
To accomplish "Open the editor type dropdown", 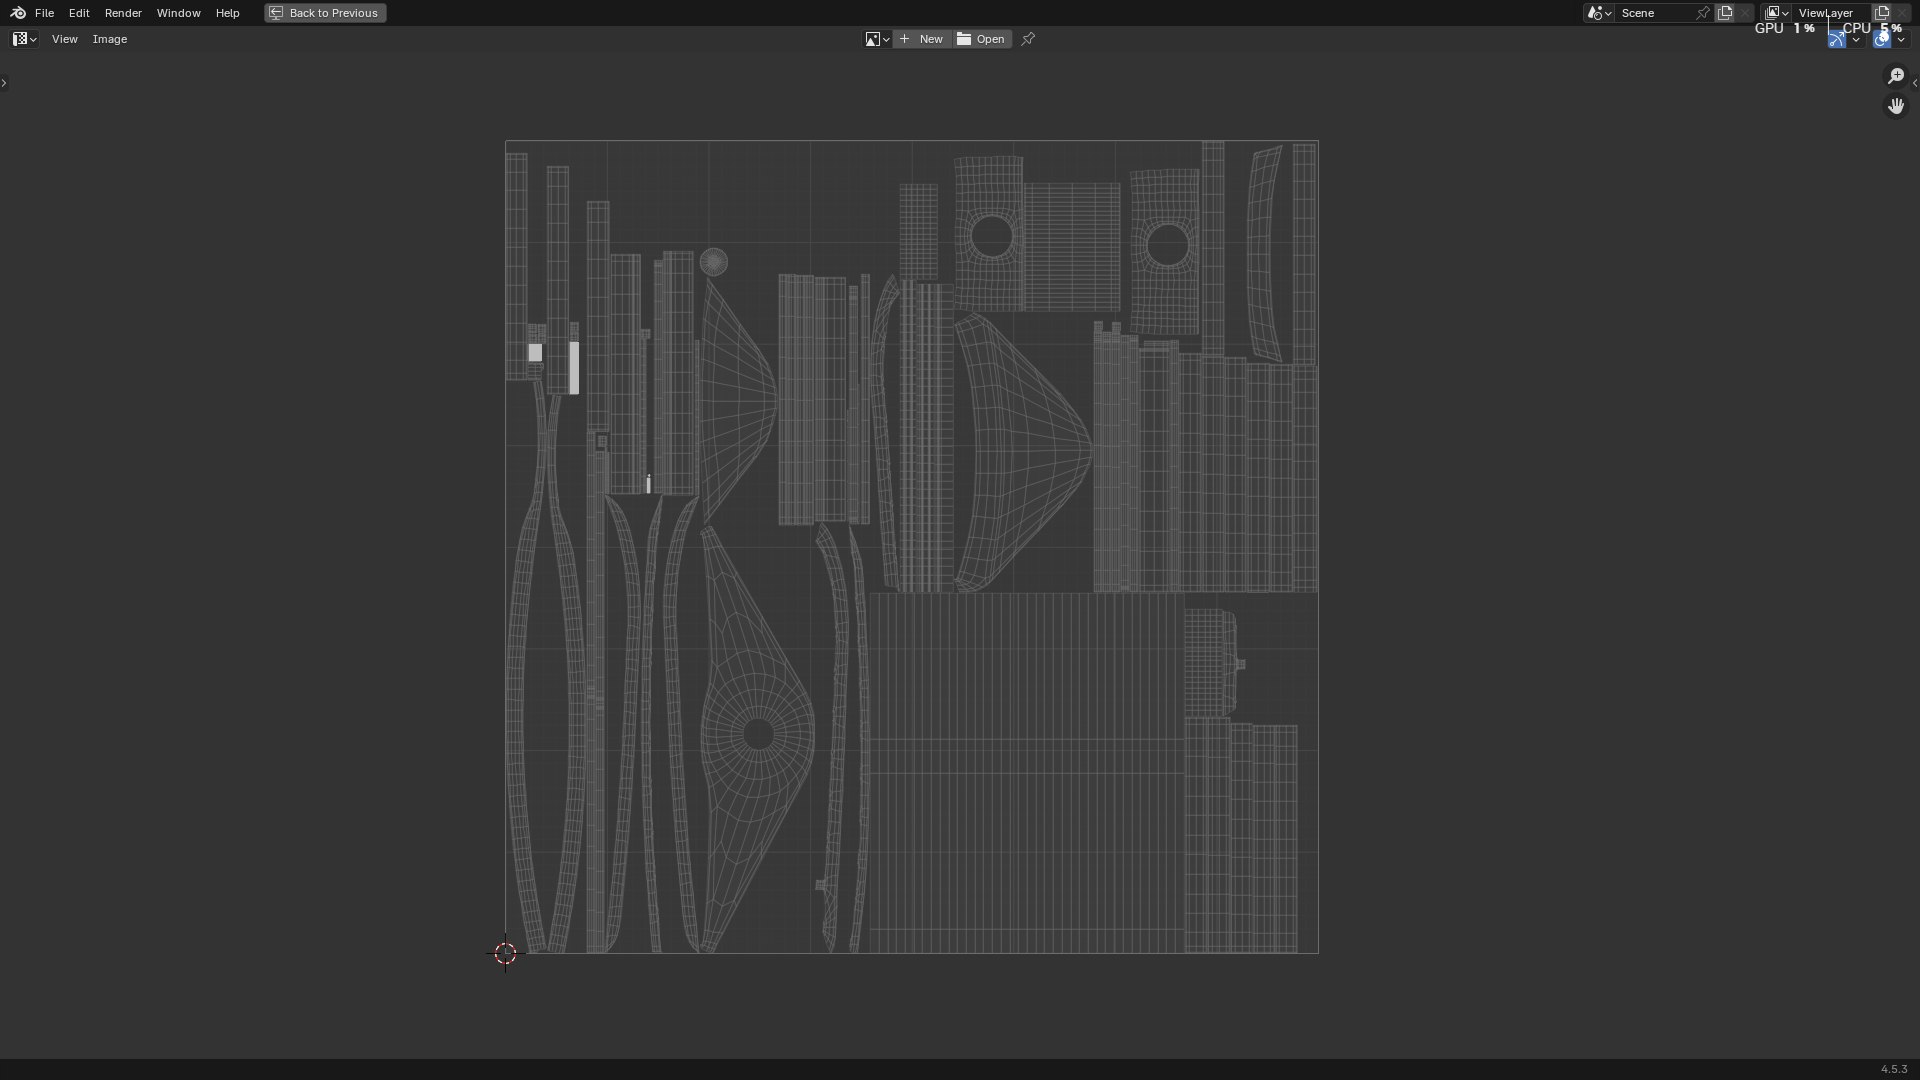I will click(x=25, y=39).
